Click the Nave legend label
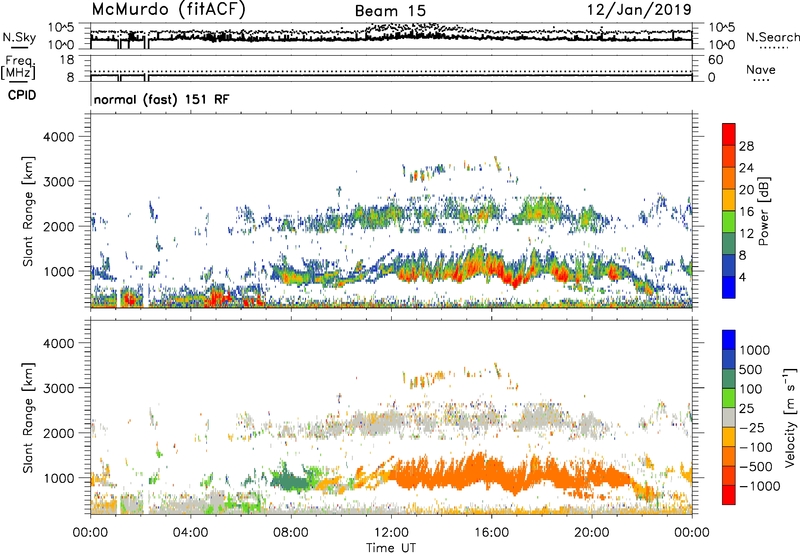This screenshot has height=554, width=800. (761, 69)
